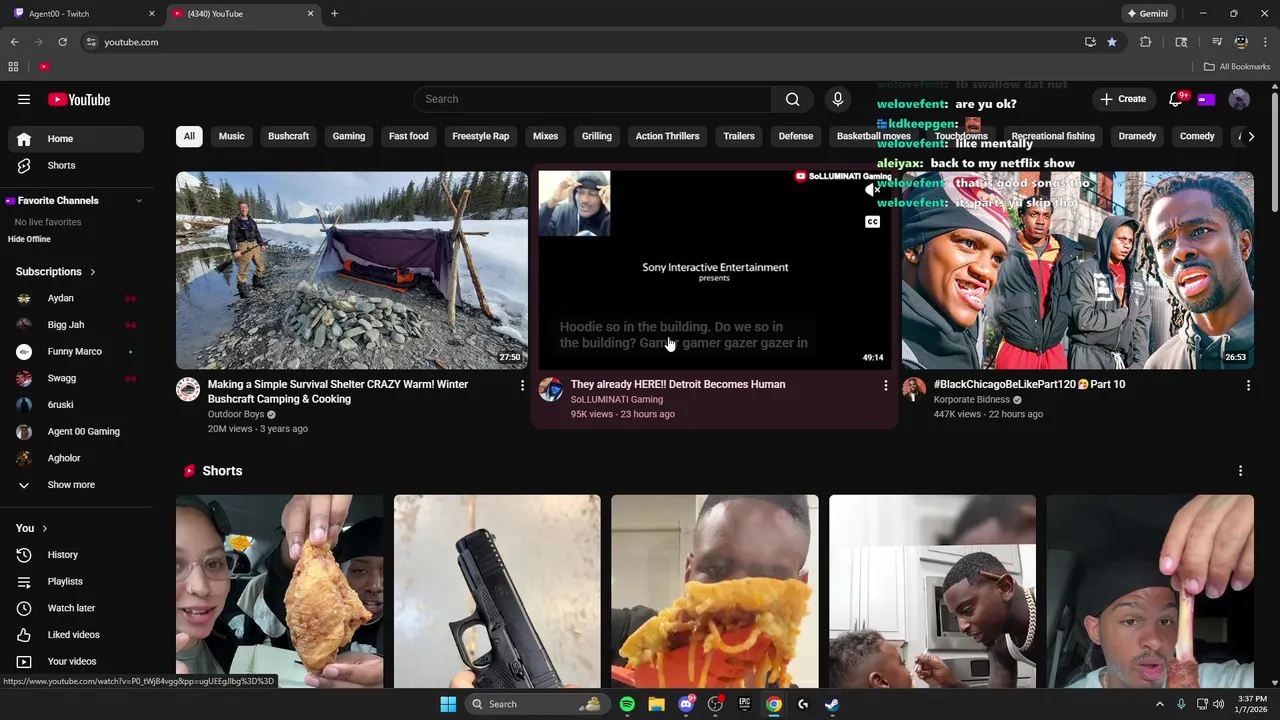Show more subscriptions
Image resolution: width=1280 pixels, height=720 pixels.
(72, 485)
